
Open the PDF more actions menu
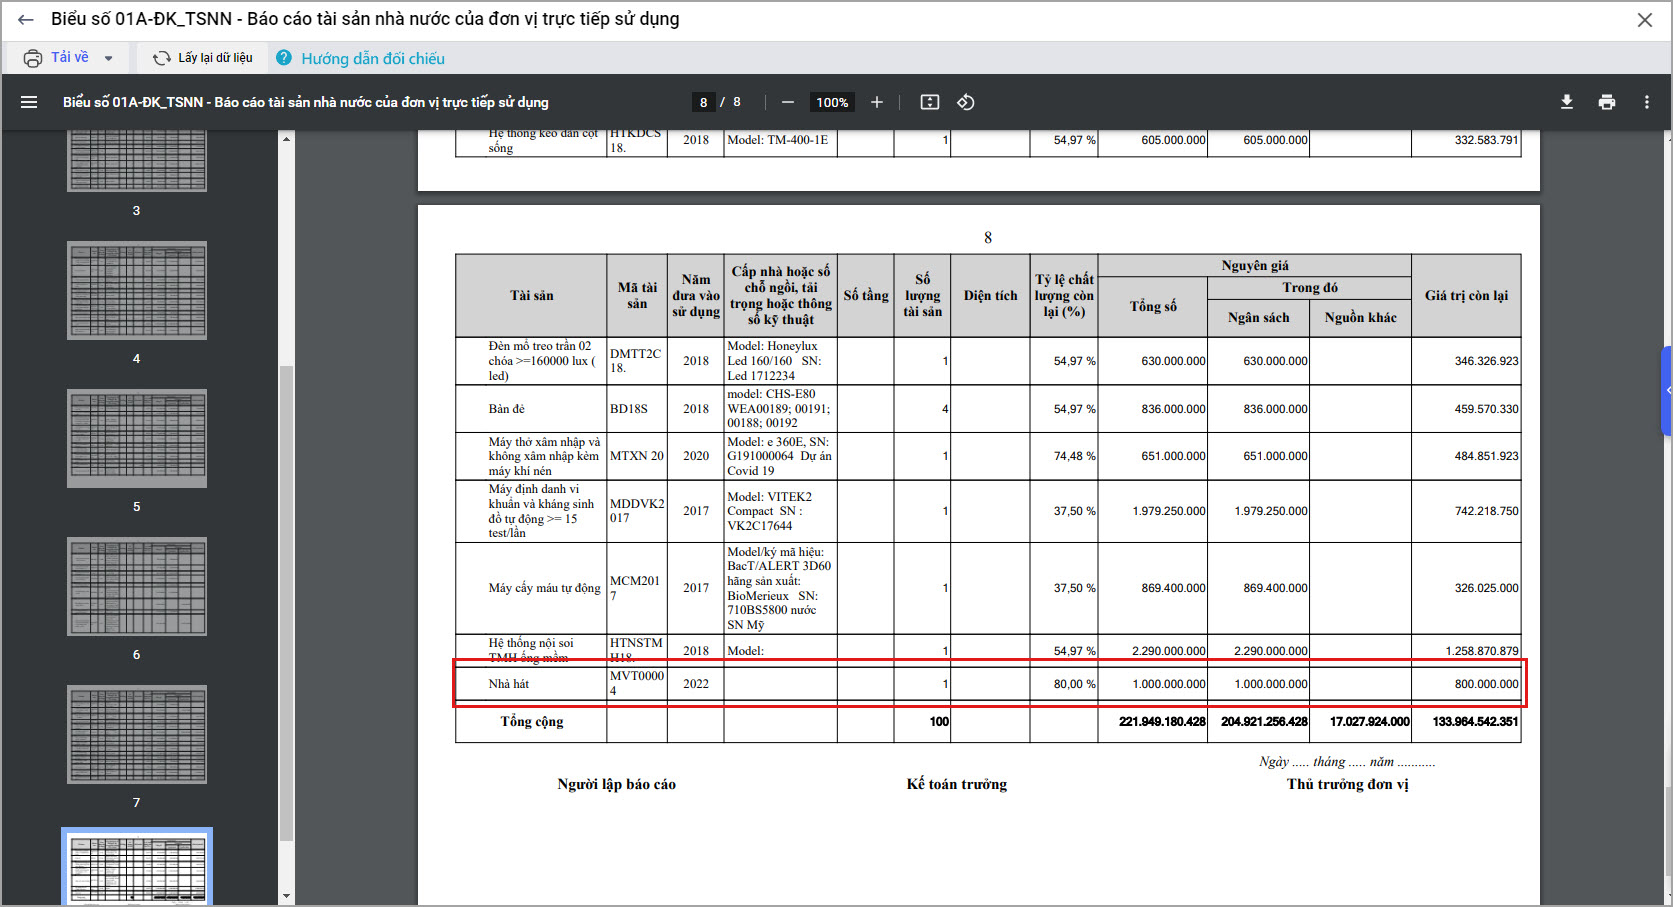(x=1647, y=102)
